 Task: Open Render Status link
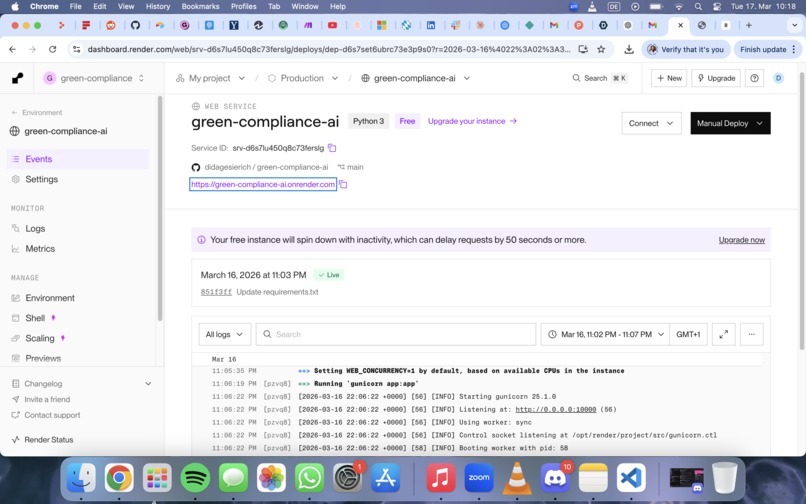(x=43, y=440)
